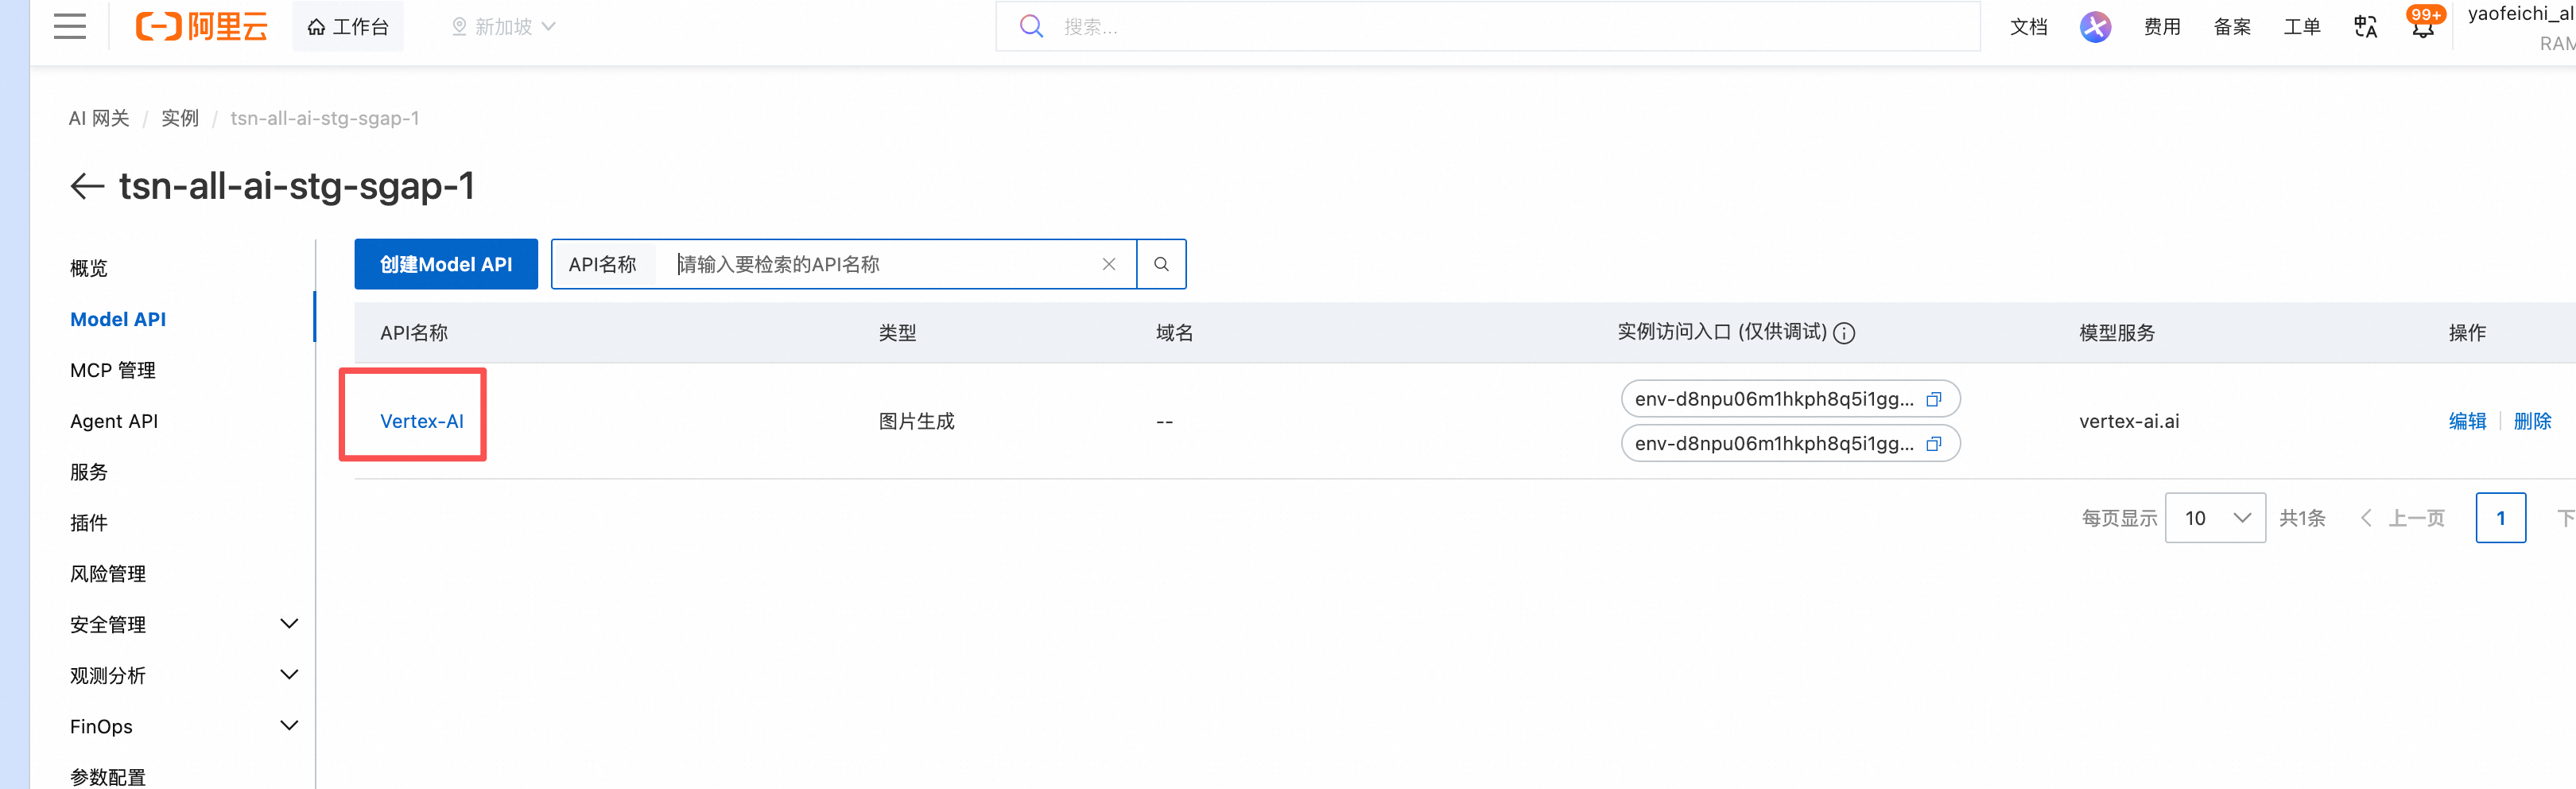This screenshot has width=2576, height=789.
Task: Click the 类型 column header
Action: click(898, 333)
